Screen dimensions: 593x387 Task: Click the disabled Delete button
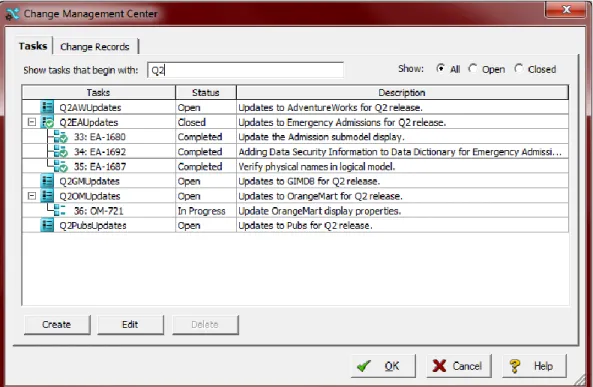click(x=205, y=325)
